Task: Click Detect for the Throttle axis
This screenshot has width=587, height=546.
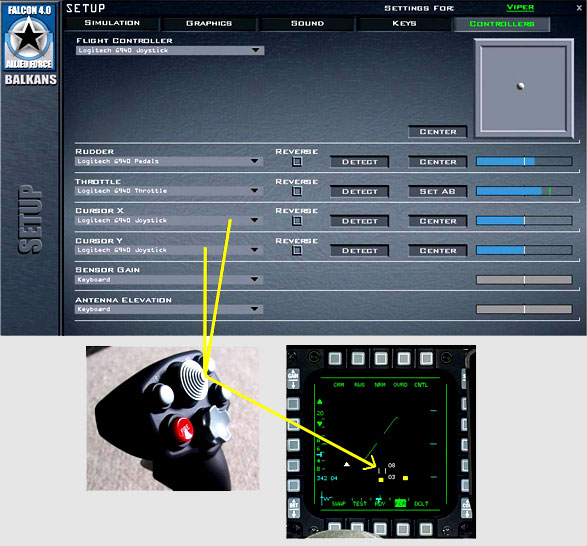Action: [x=359, y=191]
